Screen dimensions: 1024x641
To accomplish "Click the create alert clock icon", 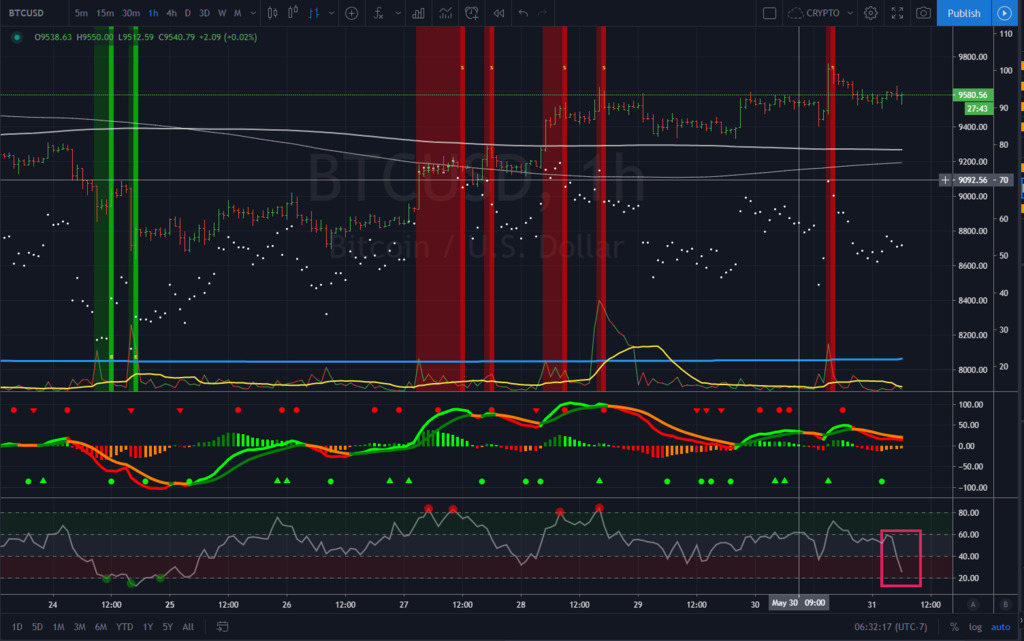I will click(471, 13).
